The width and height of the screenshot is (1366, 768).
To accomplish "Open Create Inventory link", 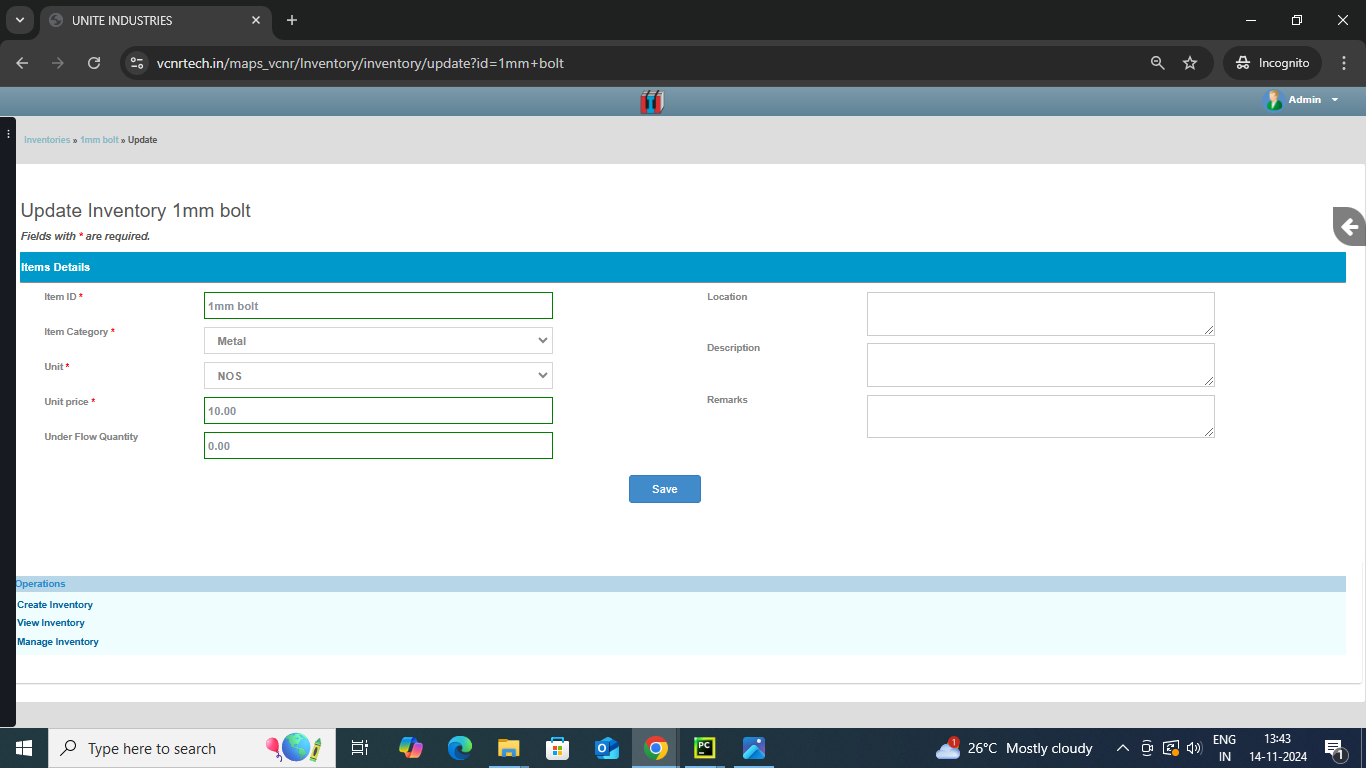I will (55, 605).
